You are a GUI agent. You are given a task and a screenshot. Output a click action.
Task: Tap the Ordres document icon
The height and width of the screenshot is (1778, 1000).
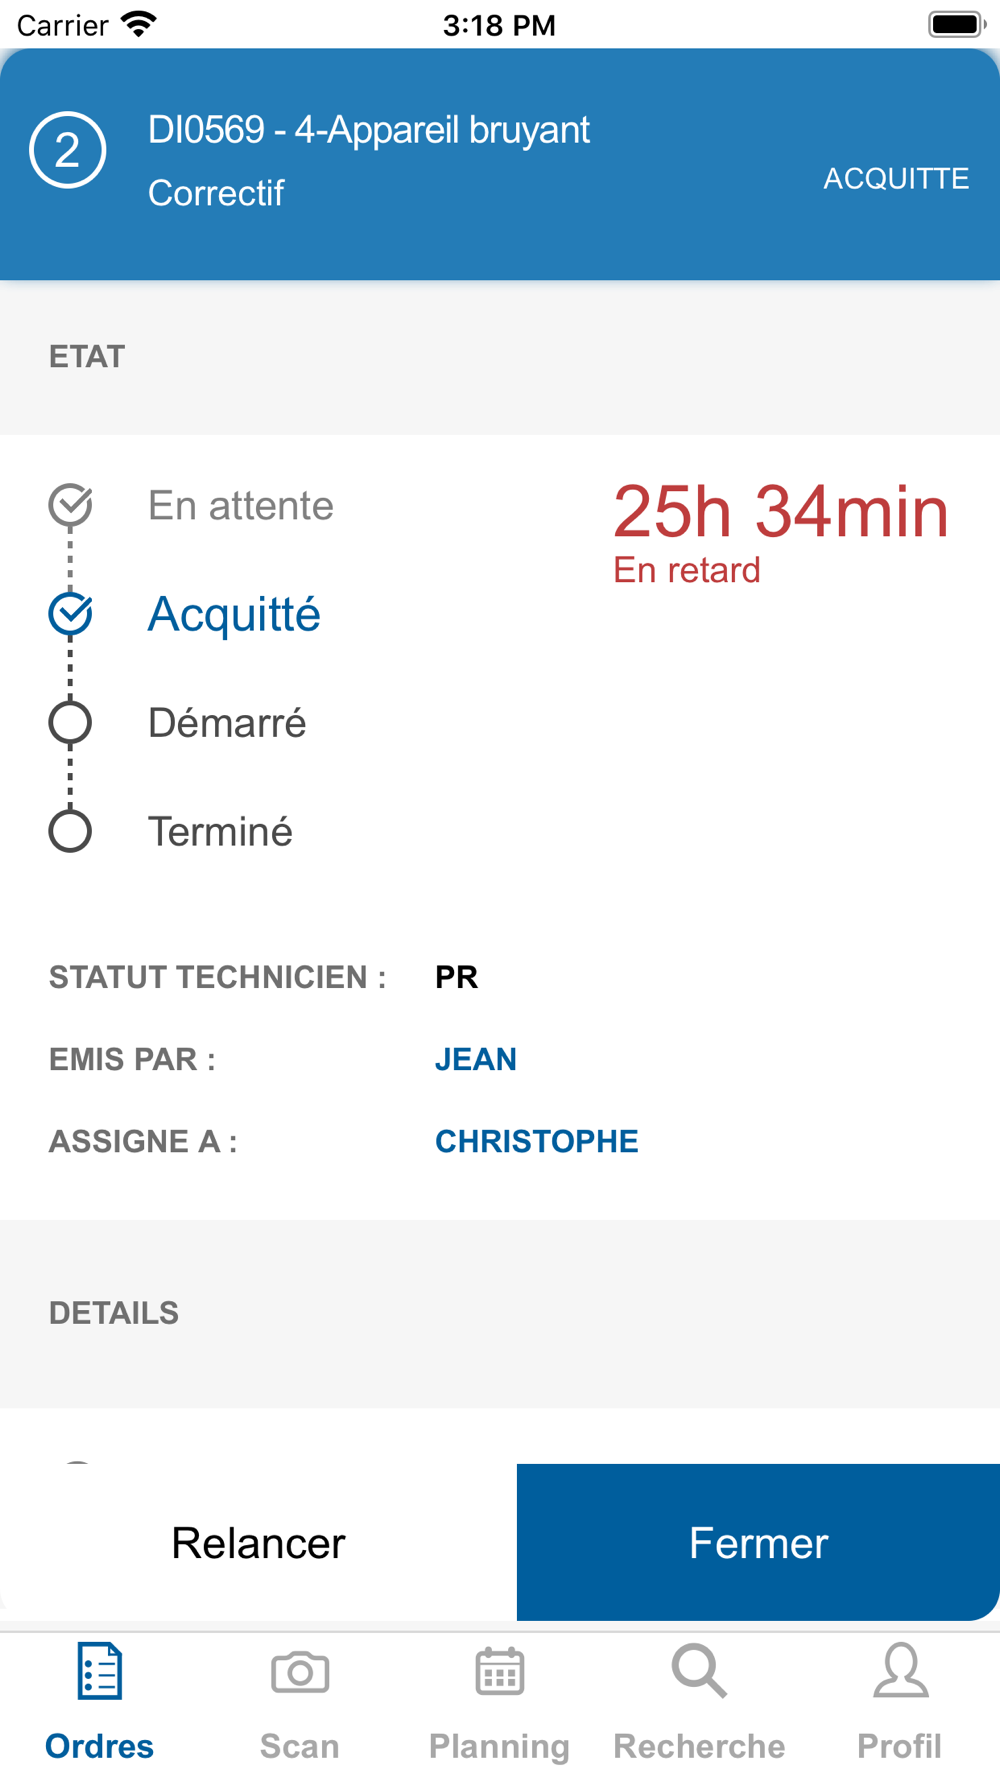click(99, 1672)
